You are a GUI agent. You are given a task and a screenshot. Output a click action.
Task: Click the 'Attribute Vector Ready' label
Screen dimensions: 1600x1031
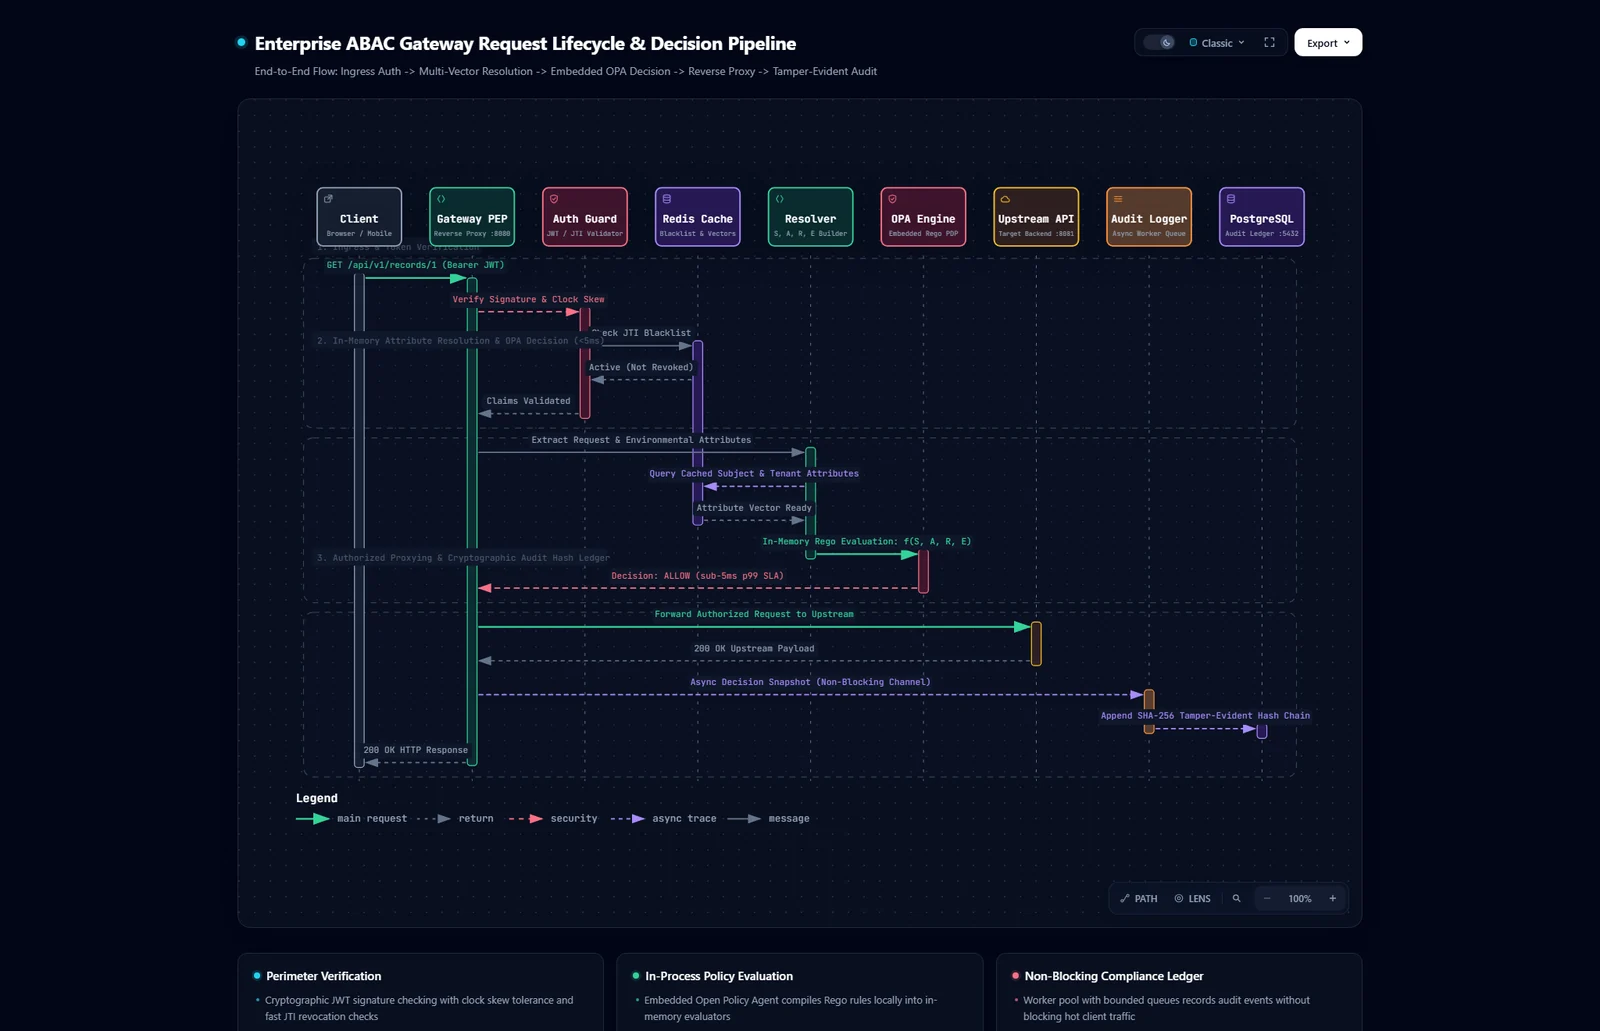click(x=754, y=508)
